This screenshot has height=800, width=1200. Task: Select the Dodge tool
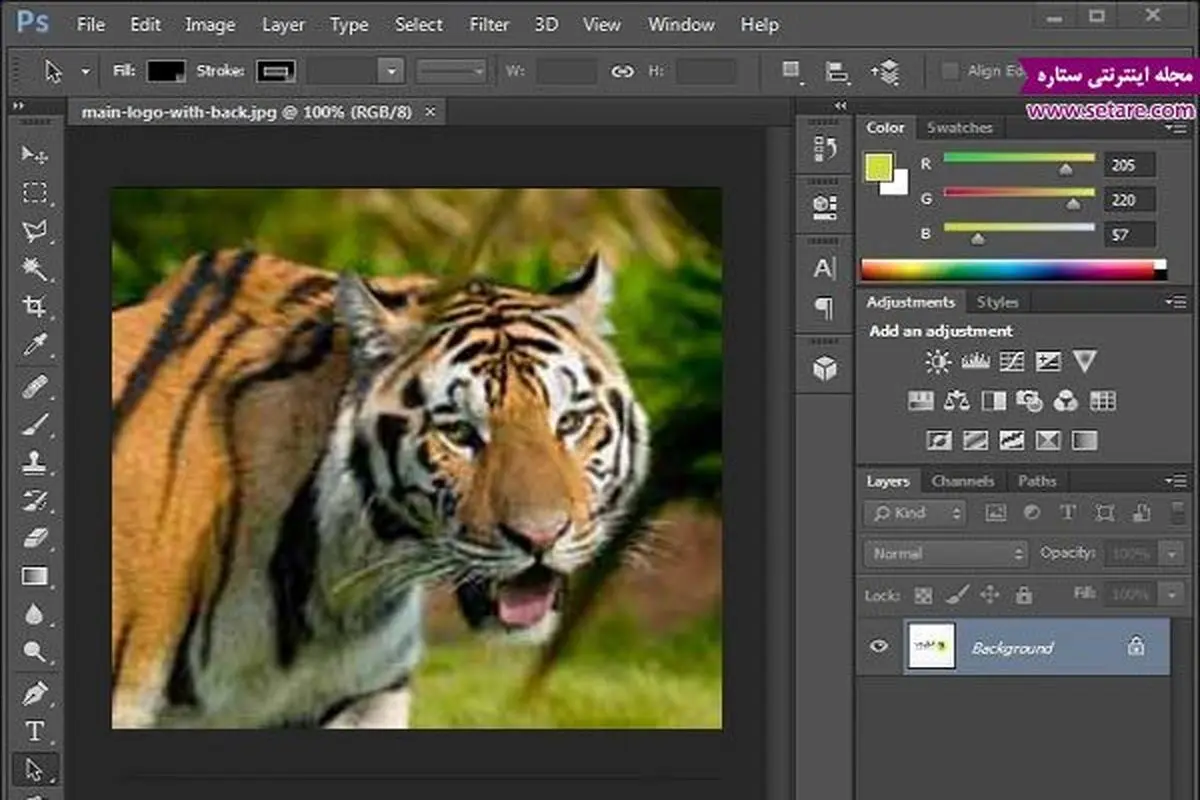pyautogui.click(x=35, y=653)
